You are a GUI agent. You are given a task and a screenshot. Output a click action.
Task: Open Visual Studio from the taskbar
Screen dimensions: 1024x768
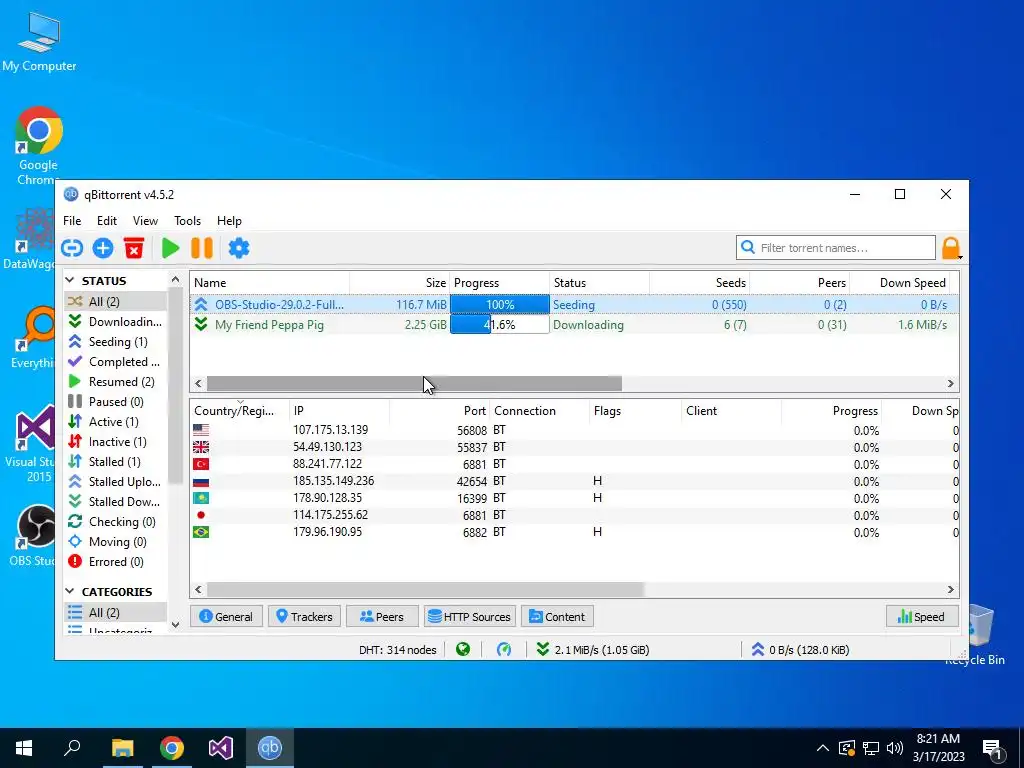click(221, 748)
